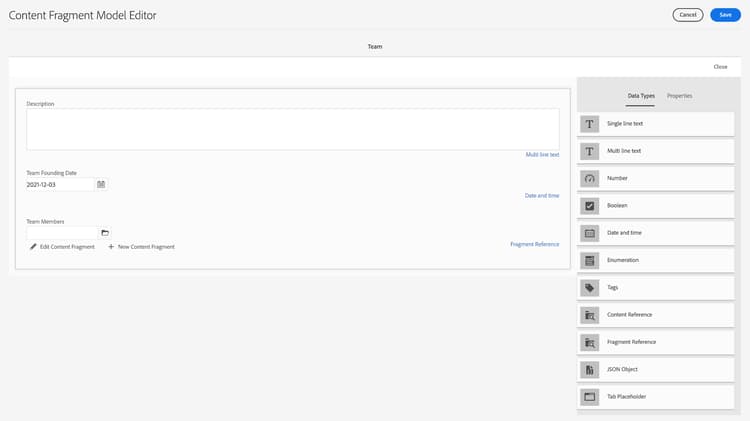Select the Content Reference icon
The image size is (750, 421).
(x=589, y=315)
